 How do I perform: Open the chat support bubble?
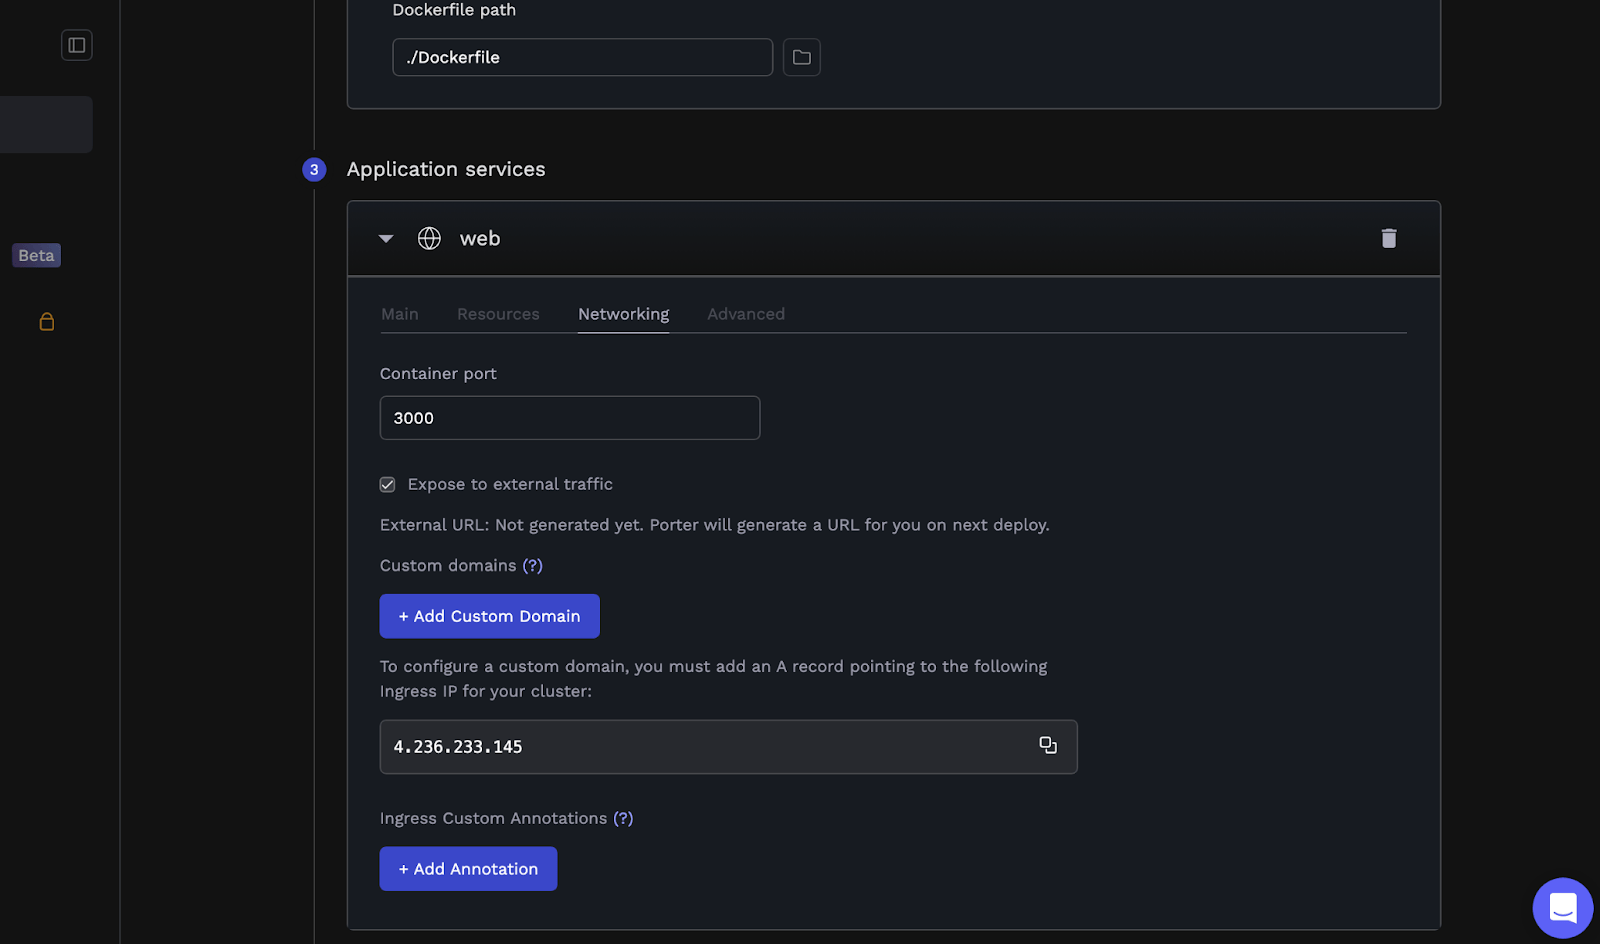tap(1563, 908)
